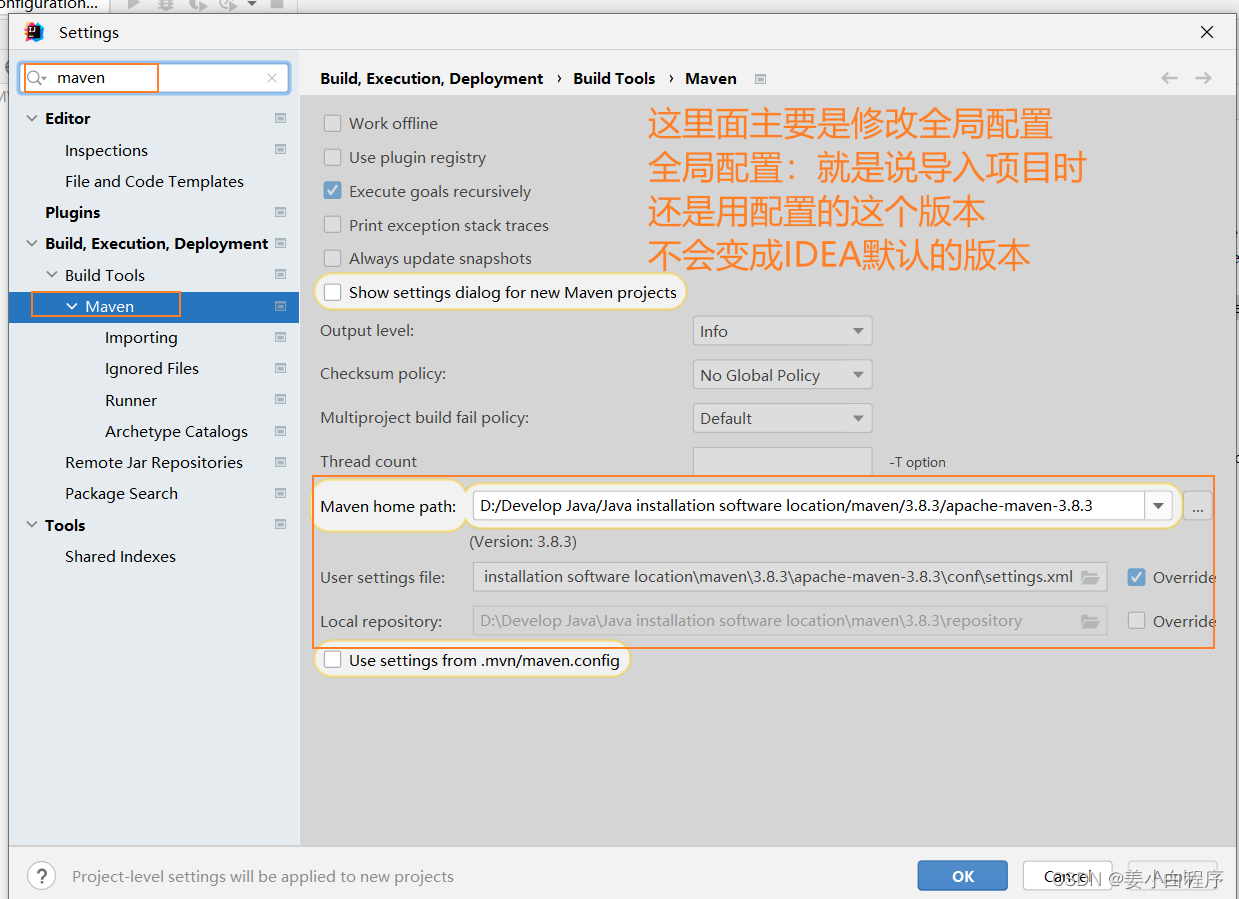
Task: Open the help question mark button
Action: click(41, 876)
